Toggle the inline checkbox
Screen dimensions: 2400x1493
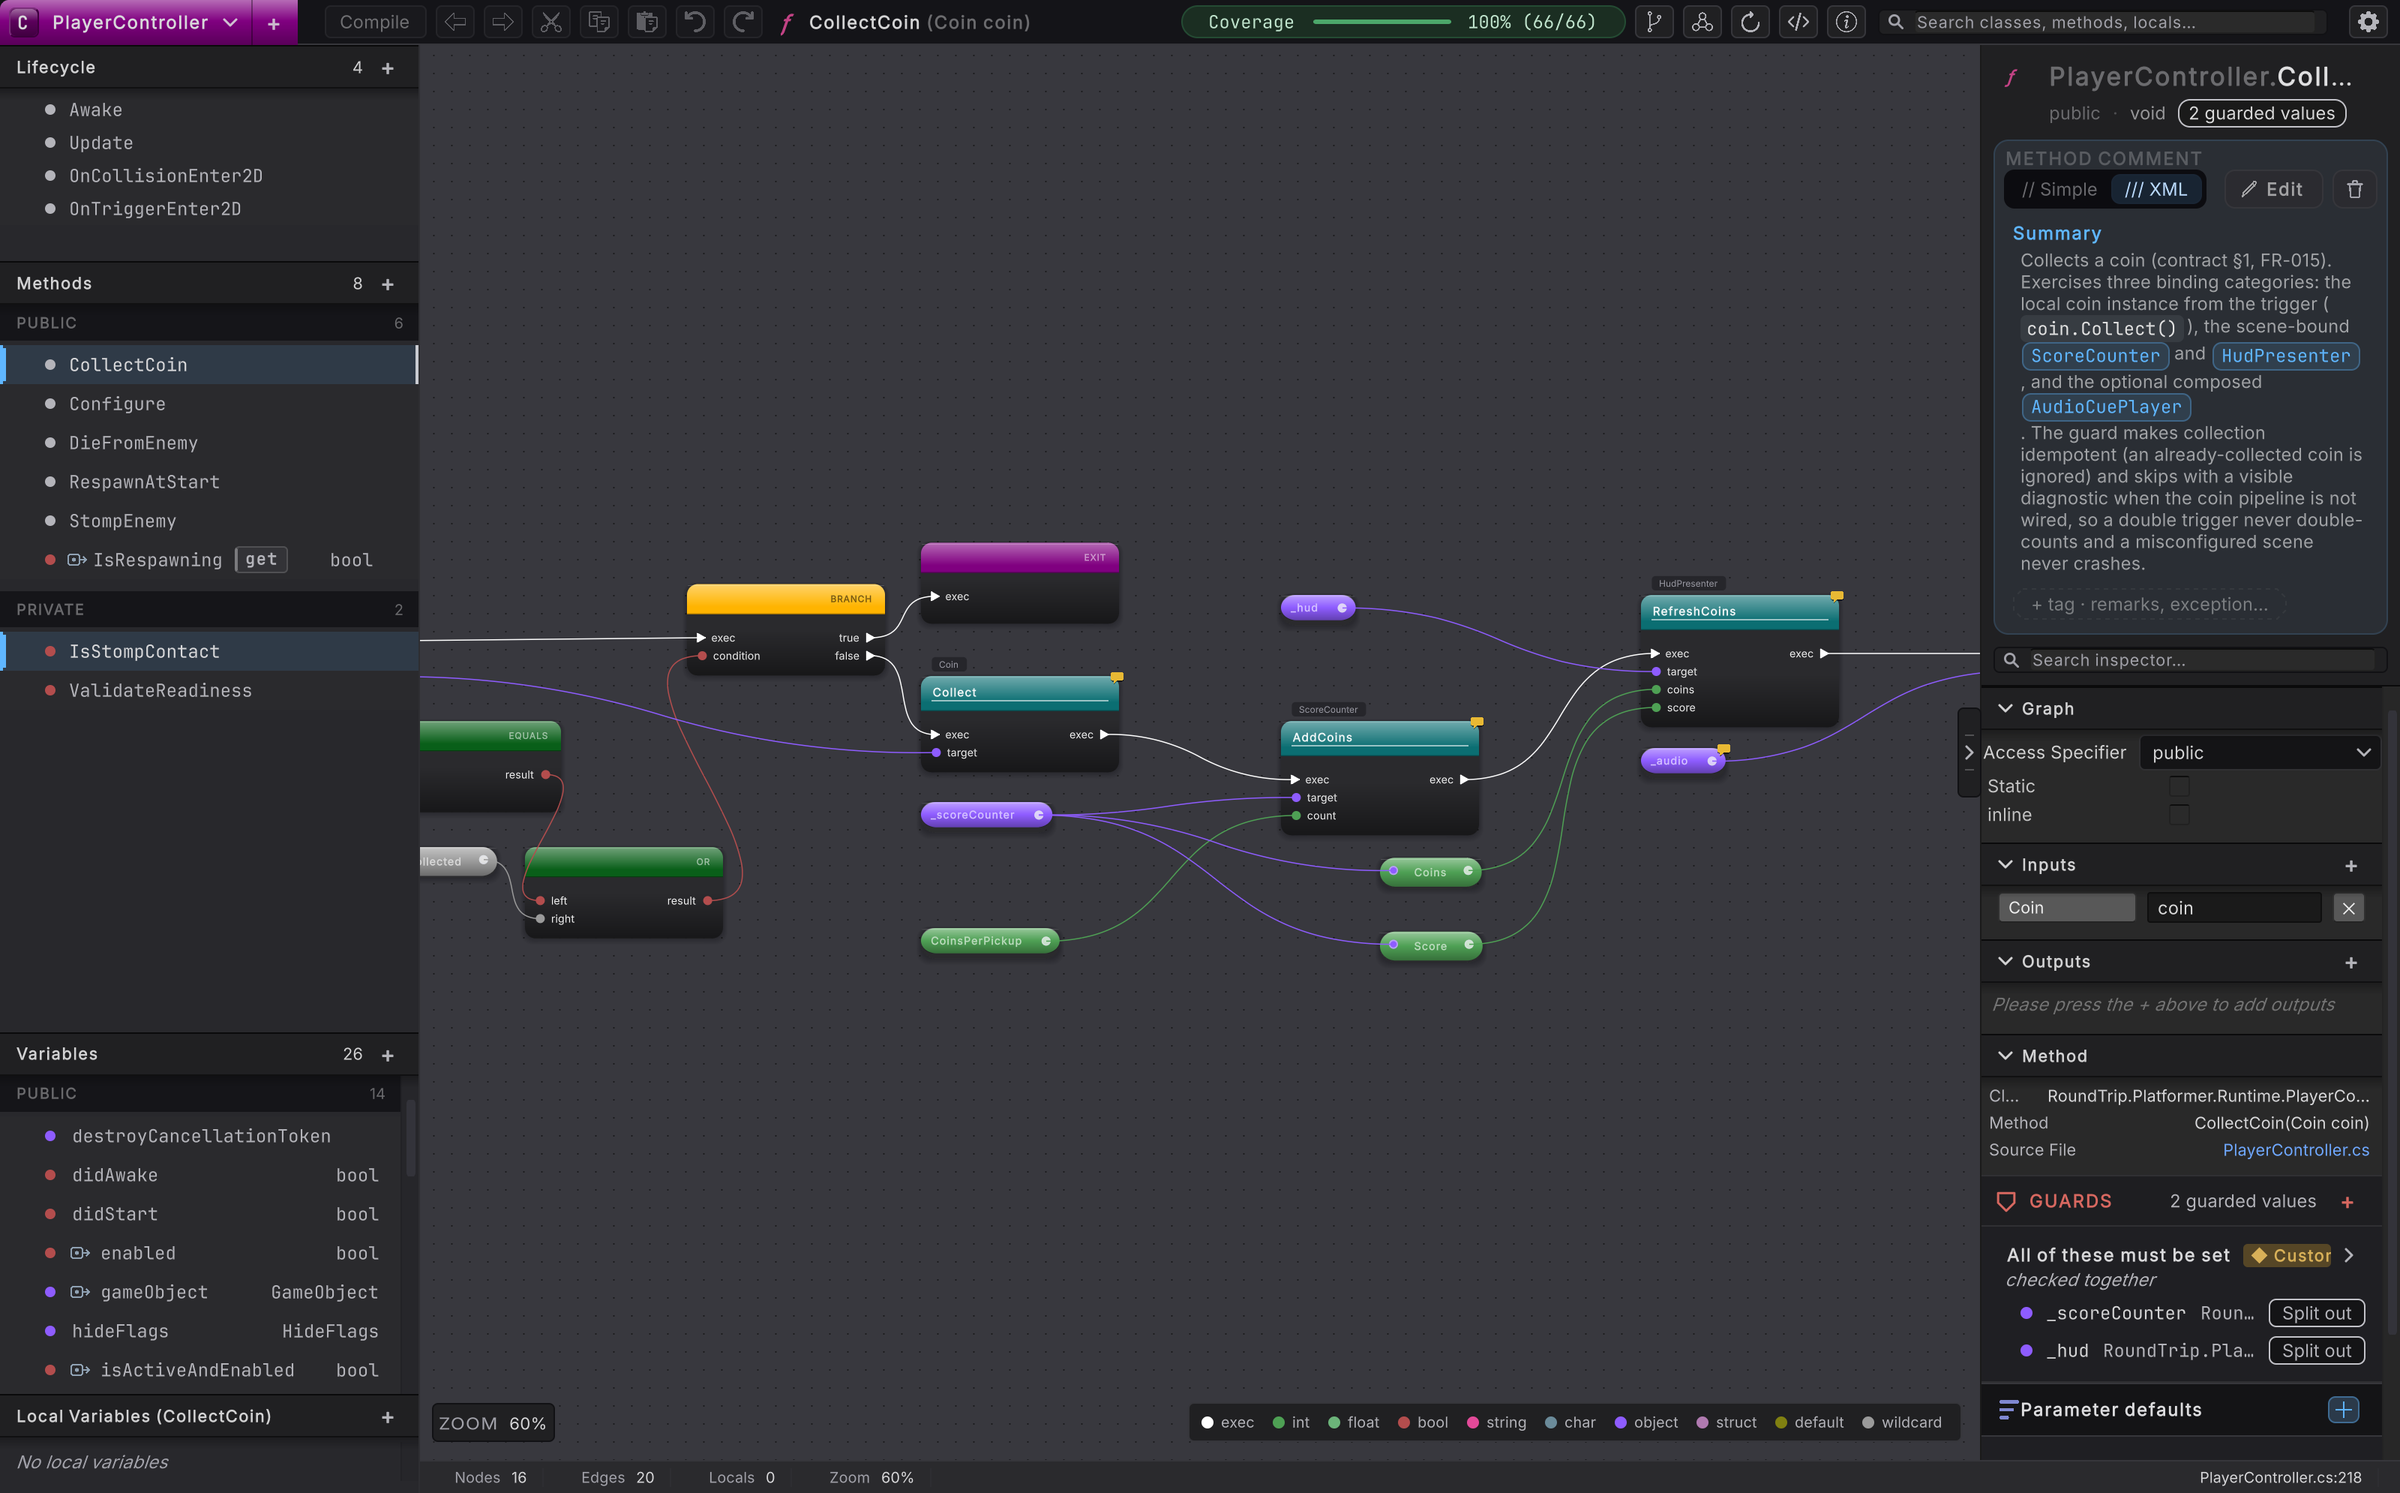pyautogui.click(x=2179, y=815)
